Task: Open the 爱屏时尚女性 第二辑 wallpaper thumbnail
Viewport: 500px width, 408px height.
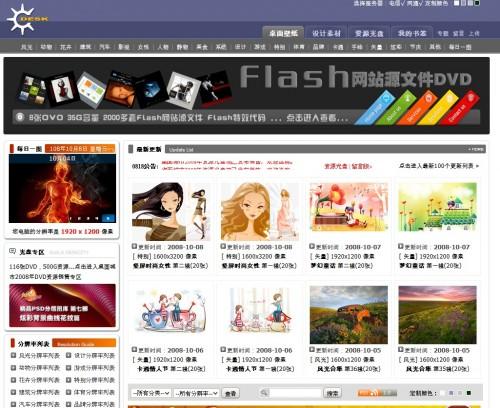Action: coord(171,212)
